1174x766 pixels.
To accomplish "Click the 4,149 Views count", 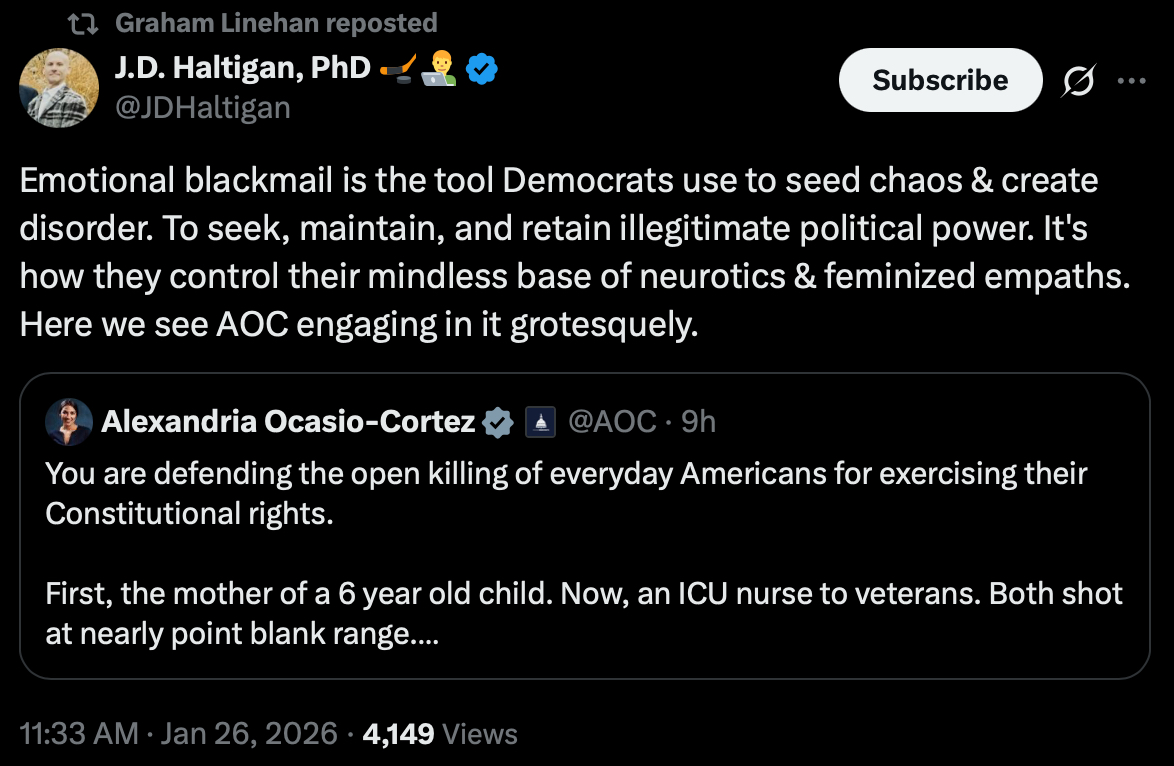I will tap(440, 734).
